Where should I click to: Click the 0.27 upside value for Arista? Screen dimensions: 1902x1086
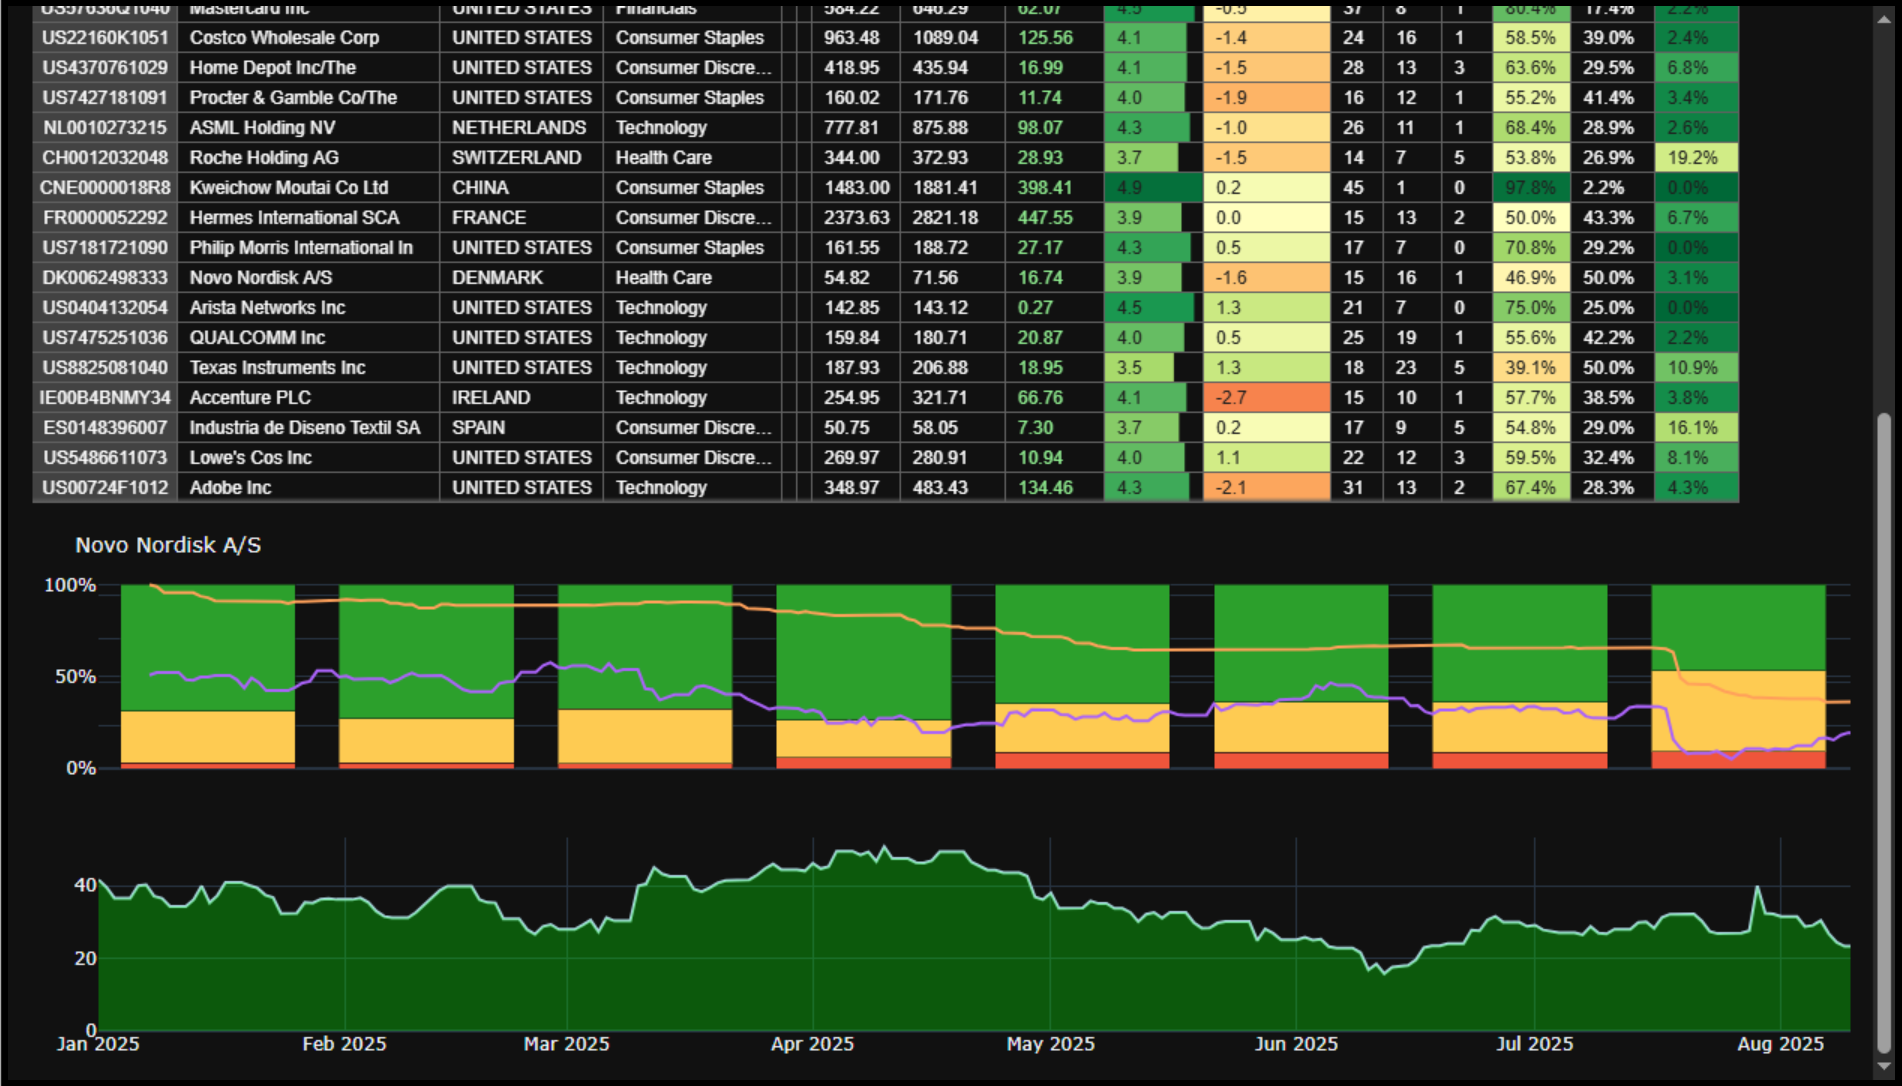(x=1054, y=308)
